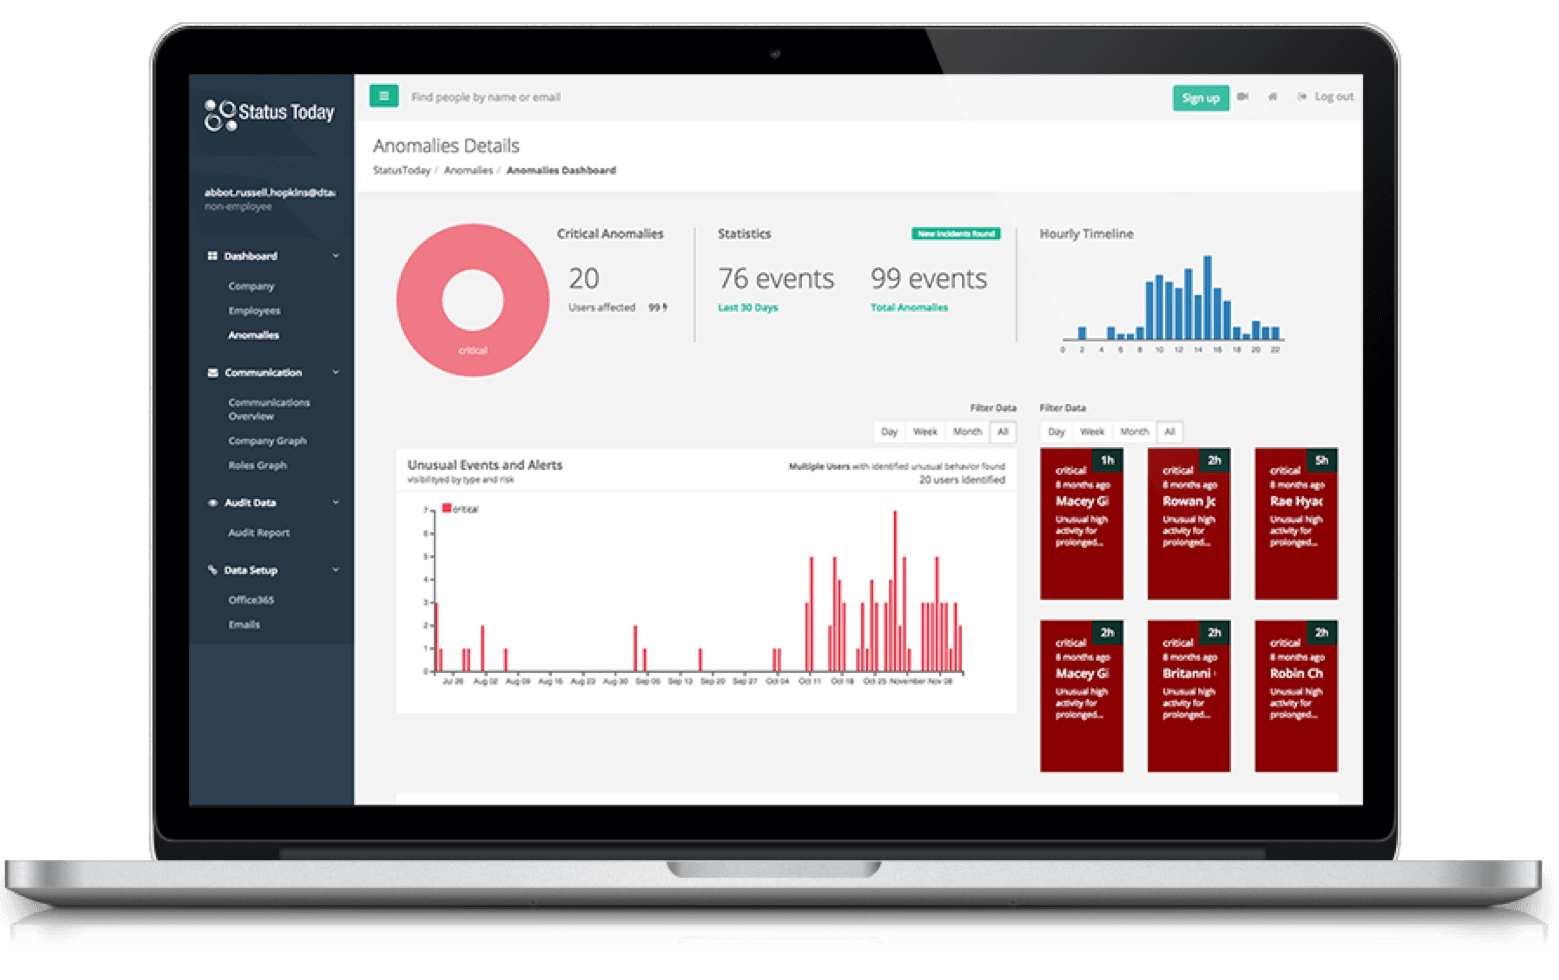Viewport: 1559px width, 980px height.
Task: Click the 20 users affected number
Action: point(584,278)
